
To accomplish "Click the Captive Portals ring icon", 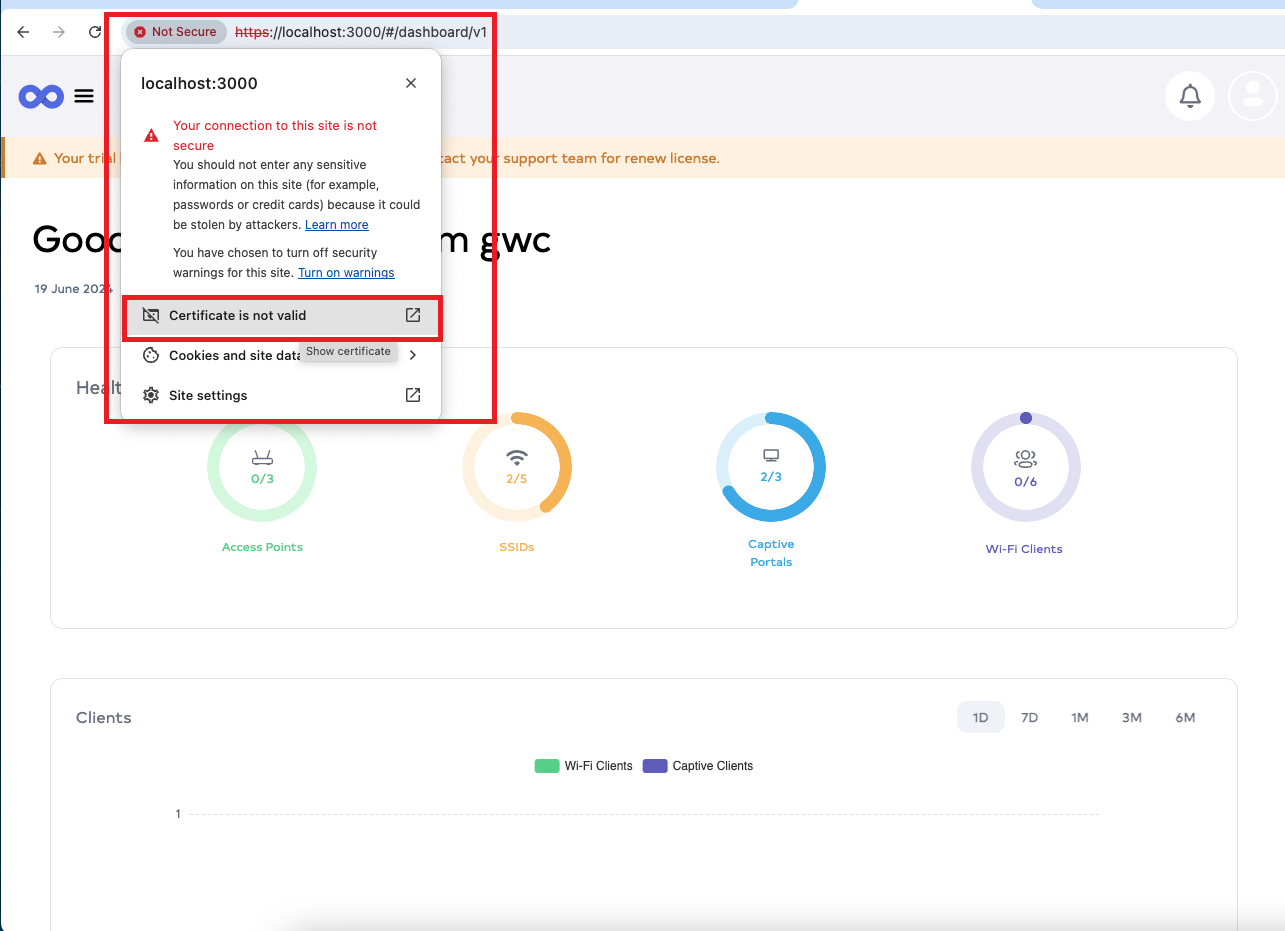I will click(x=771, y=466).
